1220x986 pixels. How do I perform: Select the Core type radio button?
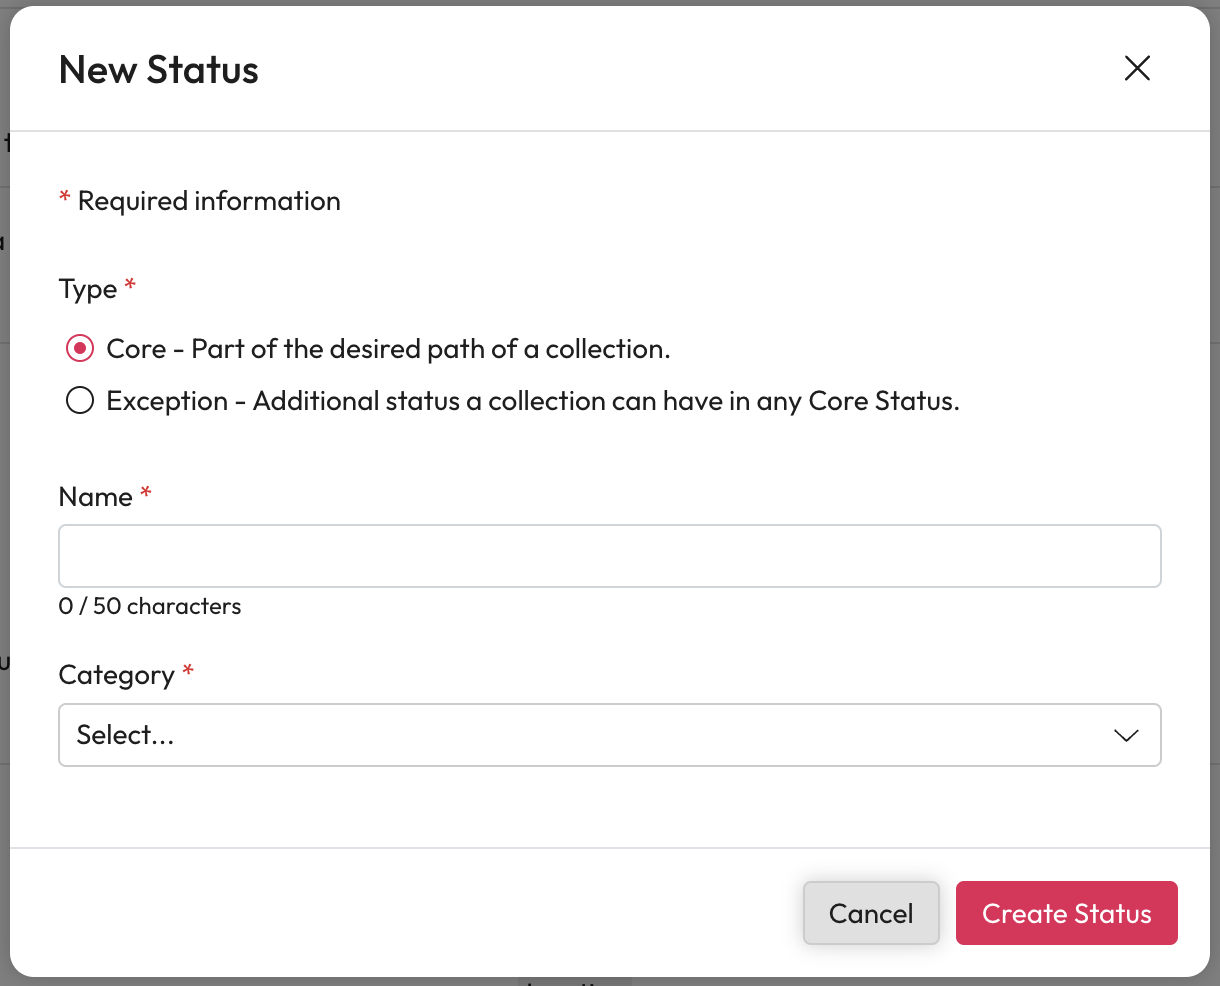(80, 349)
